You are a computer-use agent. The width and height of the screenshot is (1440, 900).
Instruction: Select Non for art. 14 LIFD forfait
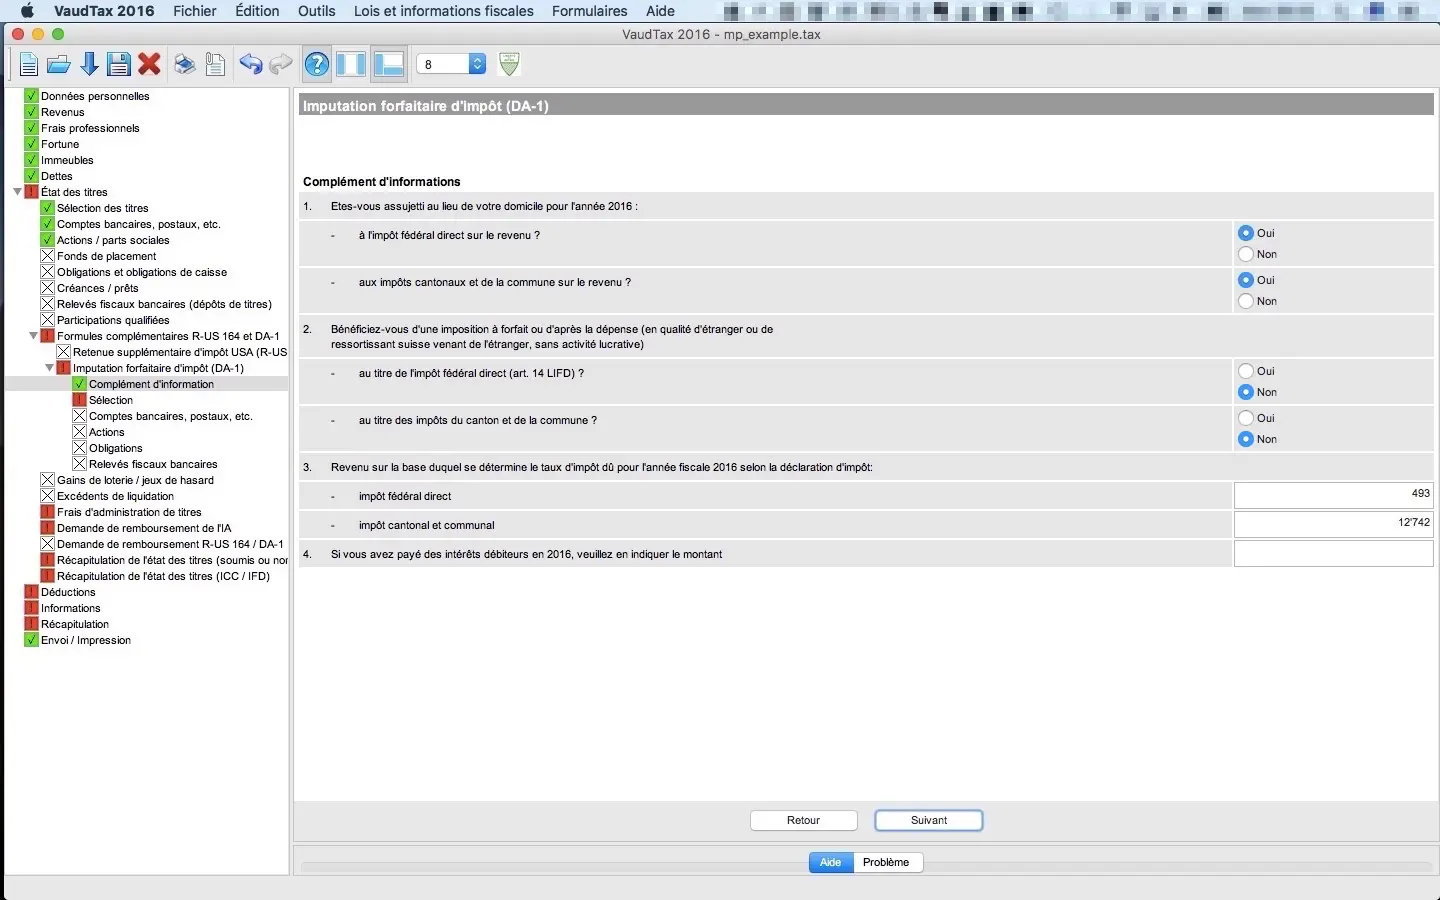(1246, 392)
